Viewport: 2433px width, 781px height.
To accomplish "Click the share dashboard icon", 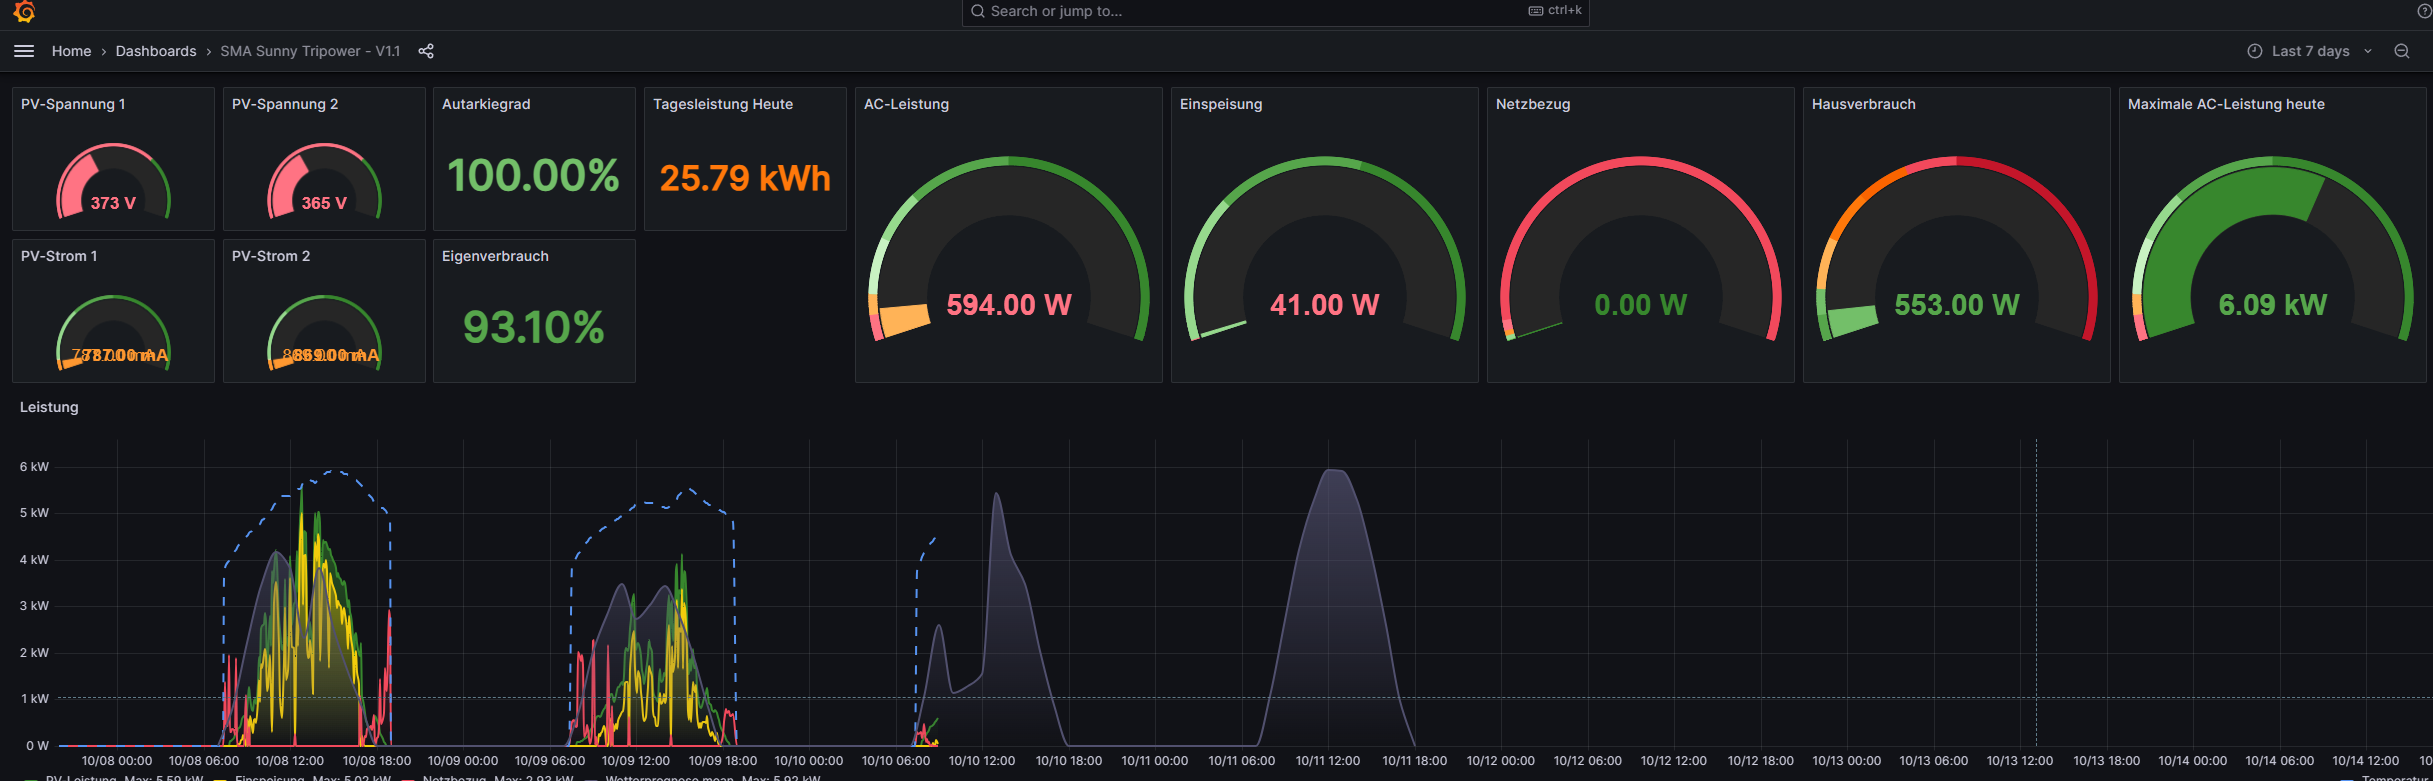I will 426,51.
